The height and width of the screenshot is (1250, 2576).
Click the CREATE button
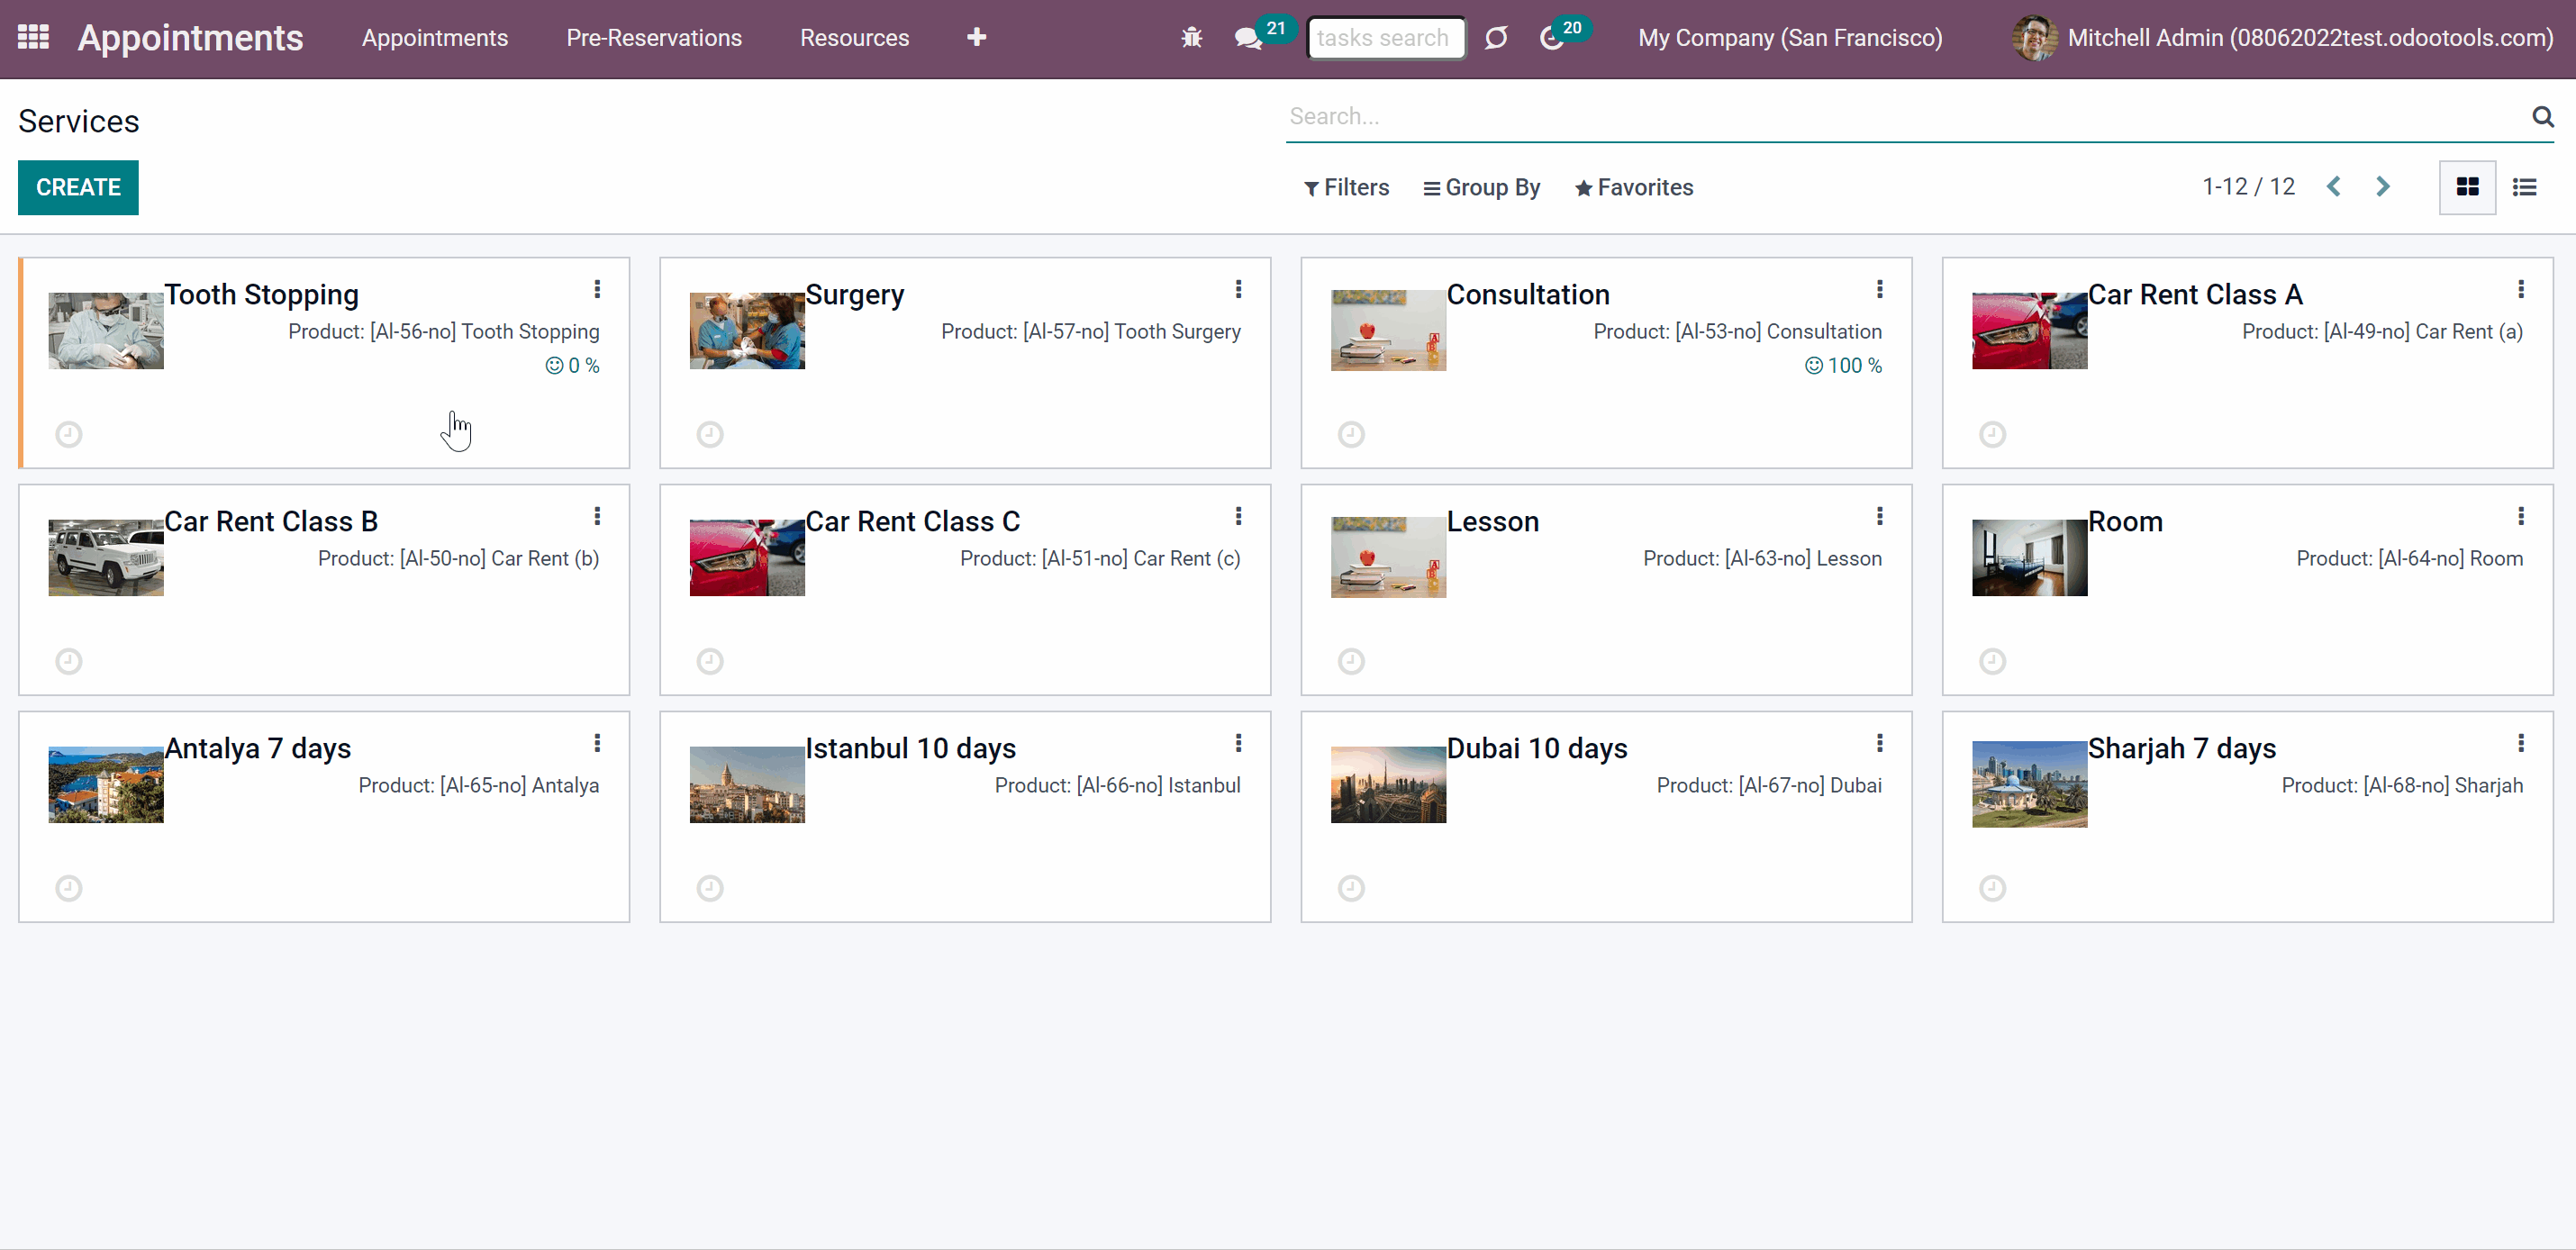[78, 187]
